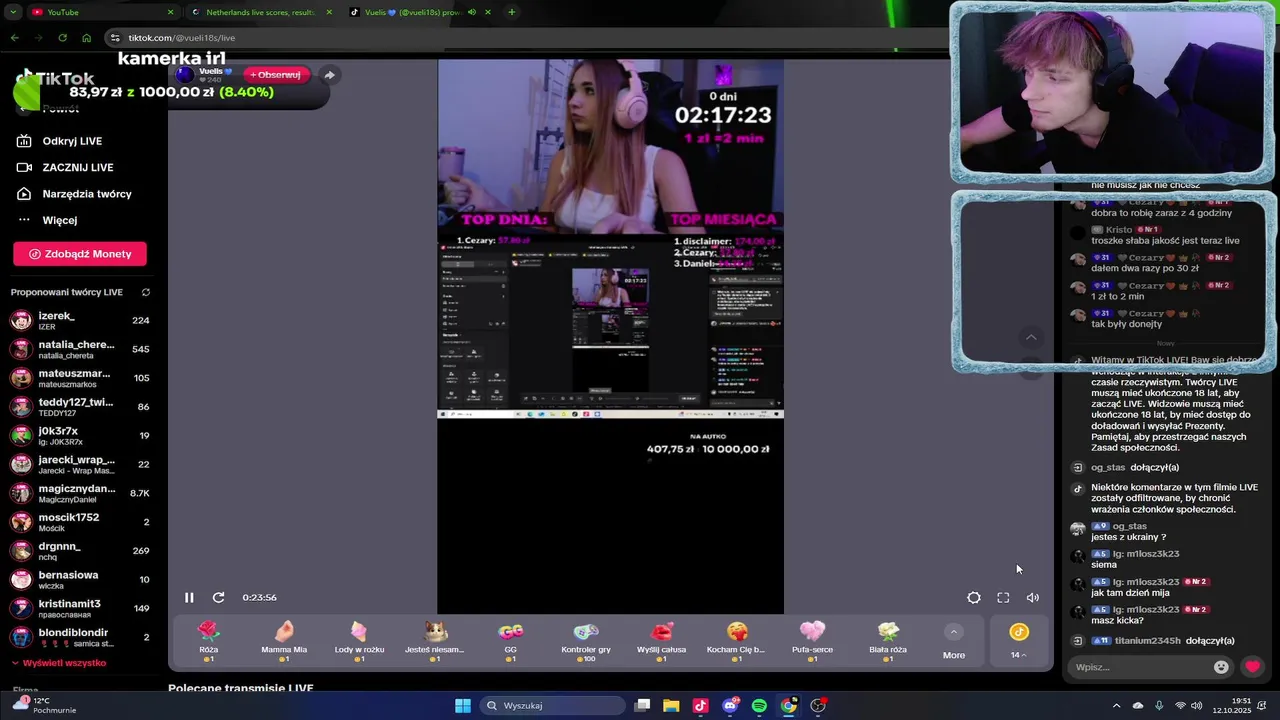
Task: Open izerek_ live stream
Action: (80, 320)
